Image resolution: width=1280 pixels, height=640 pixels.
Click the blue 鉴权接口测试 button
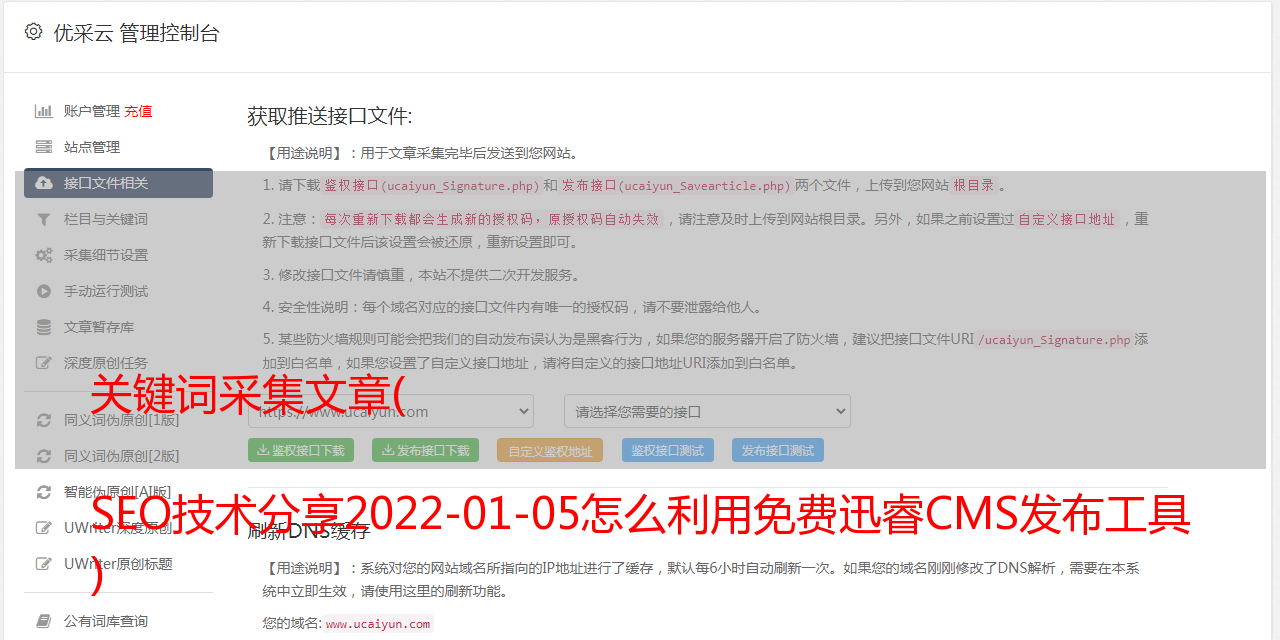point(668,450)
